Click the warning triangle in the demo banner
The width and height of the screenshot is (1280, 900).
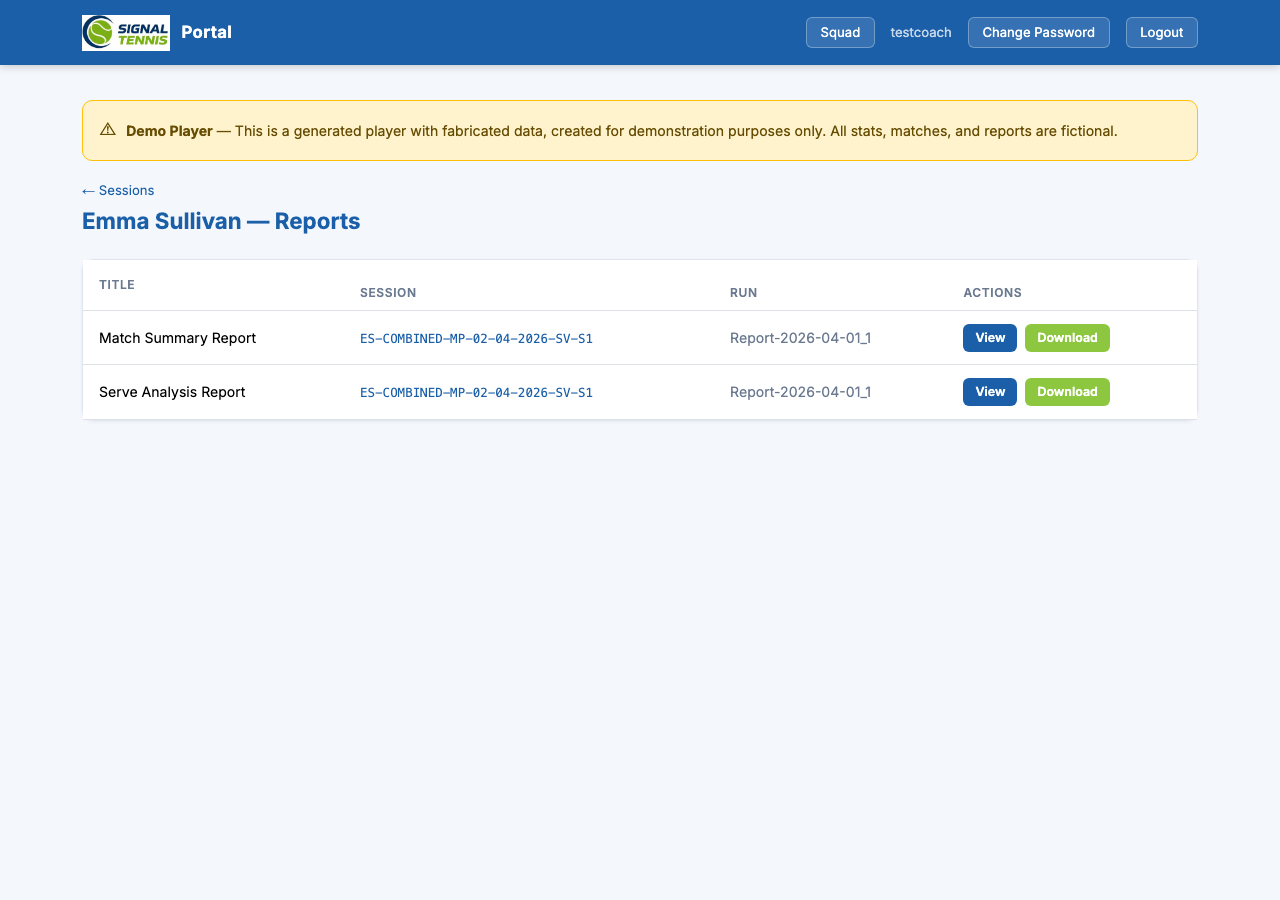tap(107, 129)
